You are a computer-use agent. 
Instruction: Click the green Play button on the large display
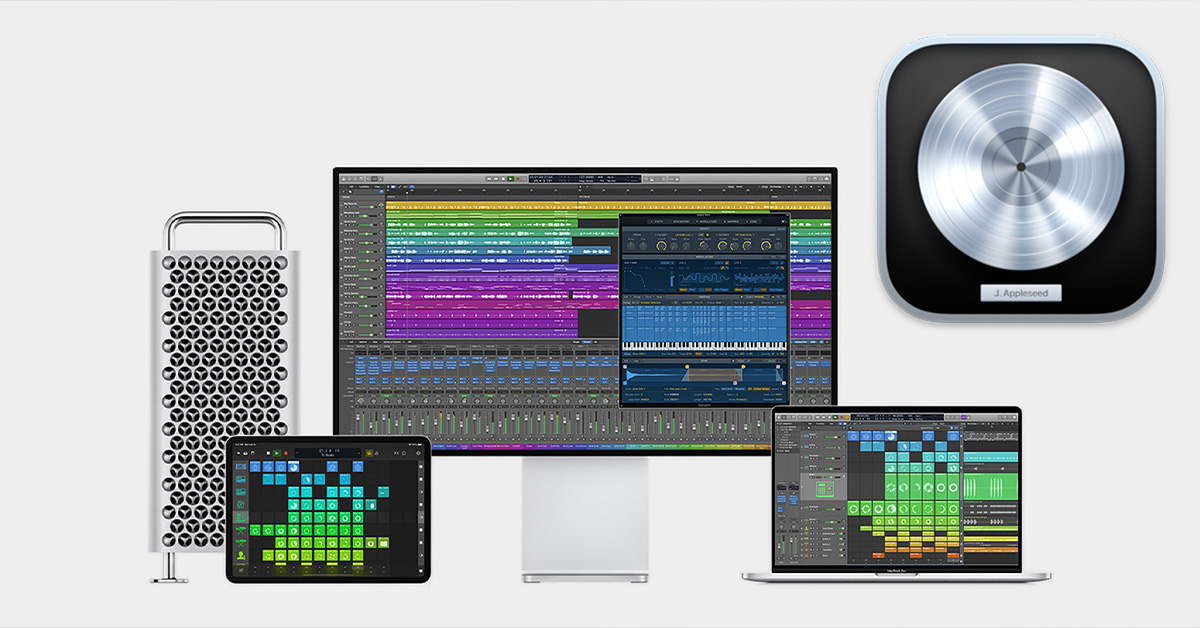(x=510, y=179)
